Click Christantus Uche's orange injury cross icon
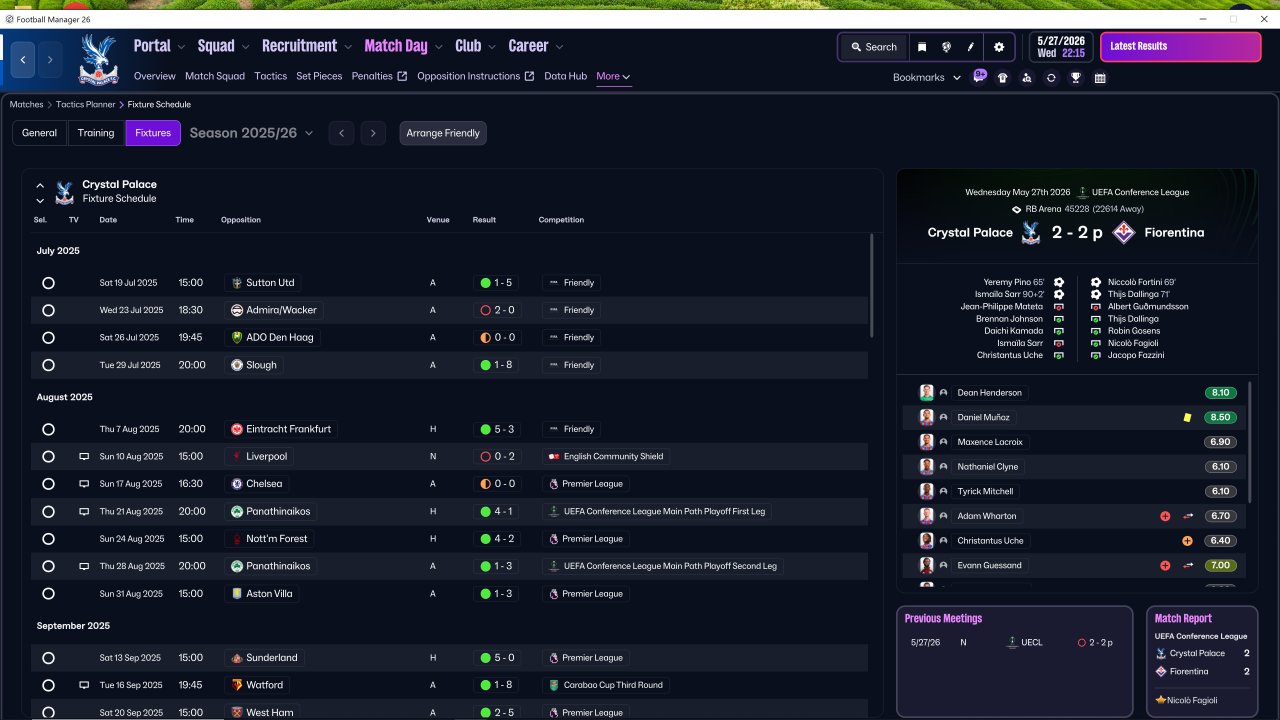This screenshot has height=720, width=1280. pyautogui.click(x=1188, y=541)
